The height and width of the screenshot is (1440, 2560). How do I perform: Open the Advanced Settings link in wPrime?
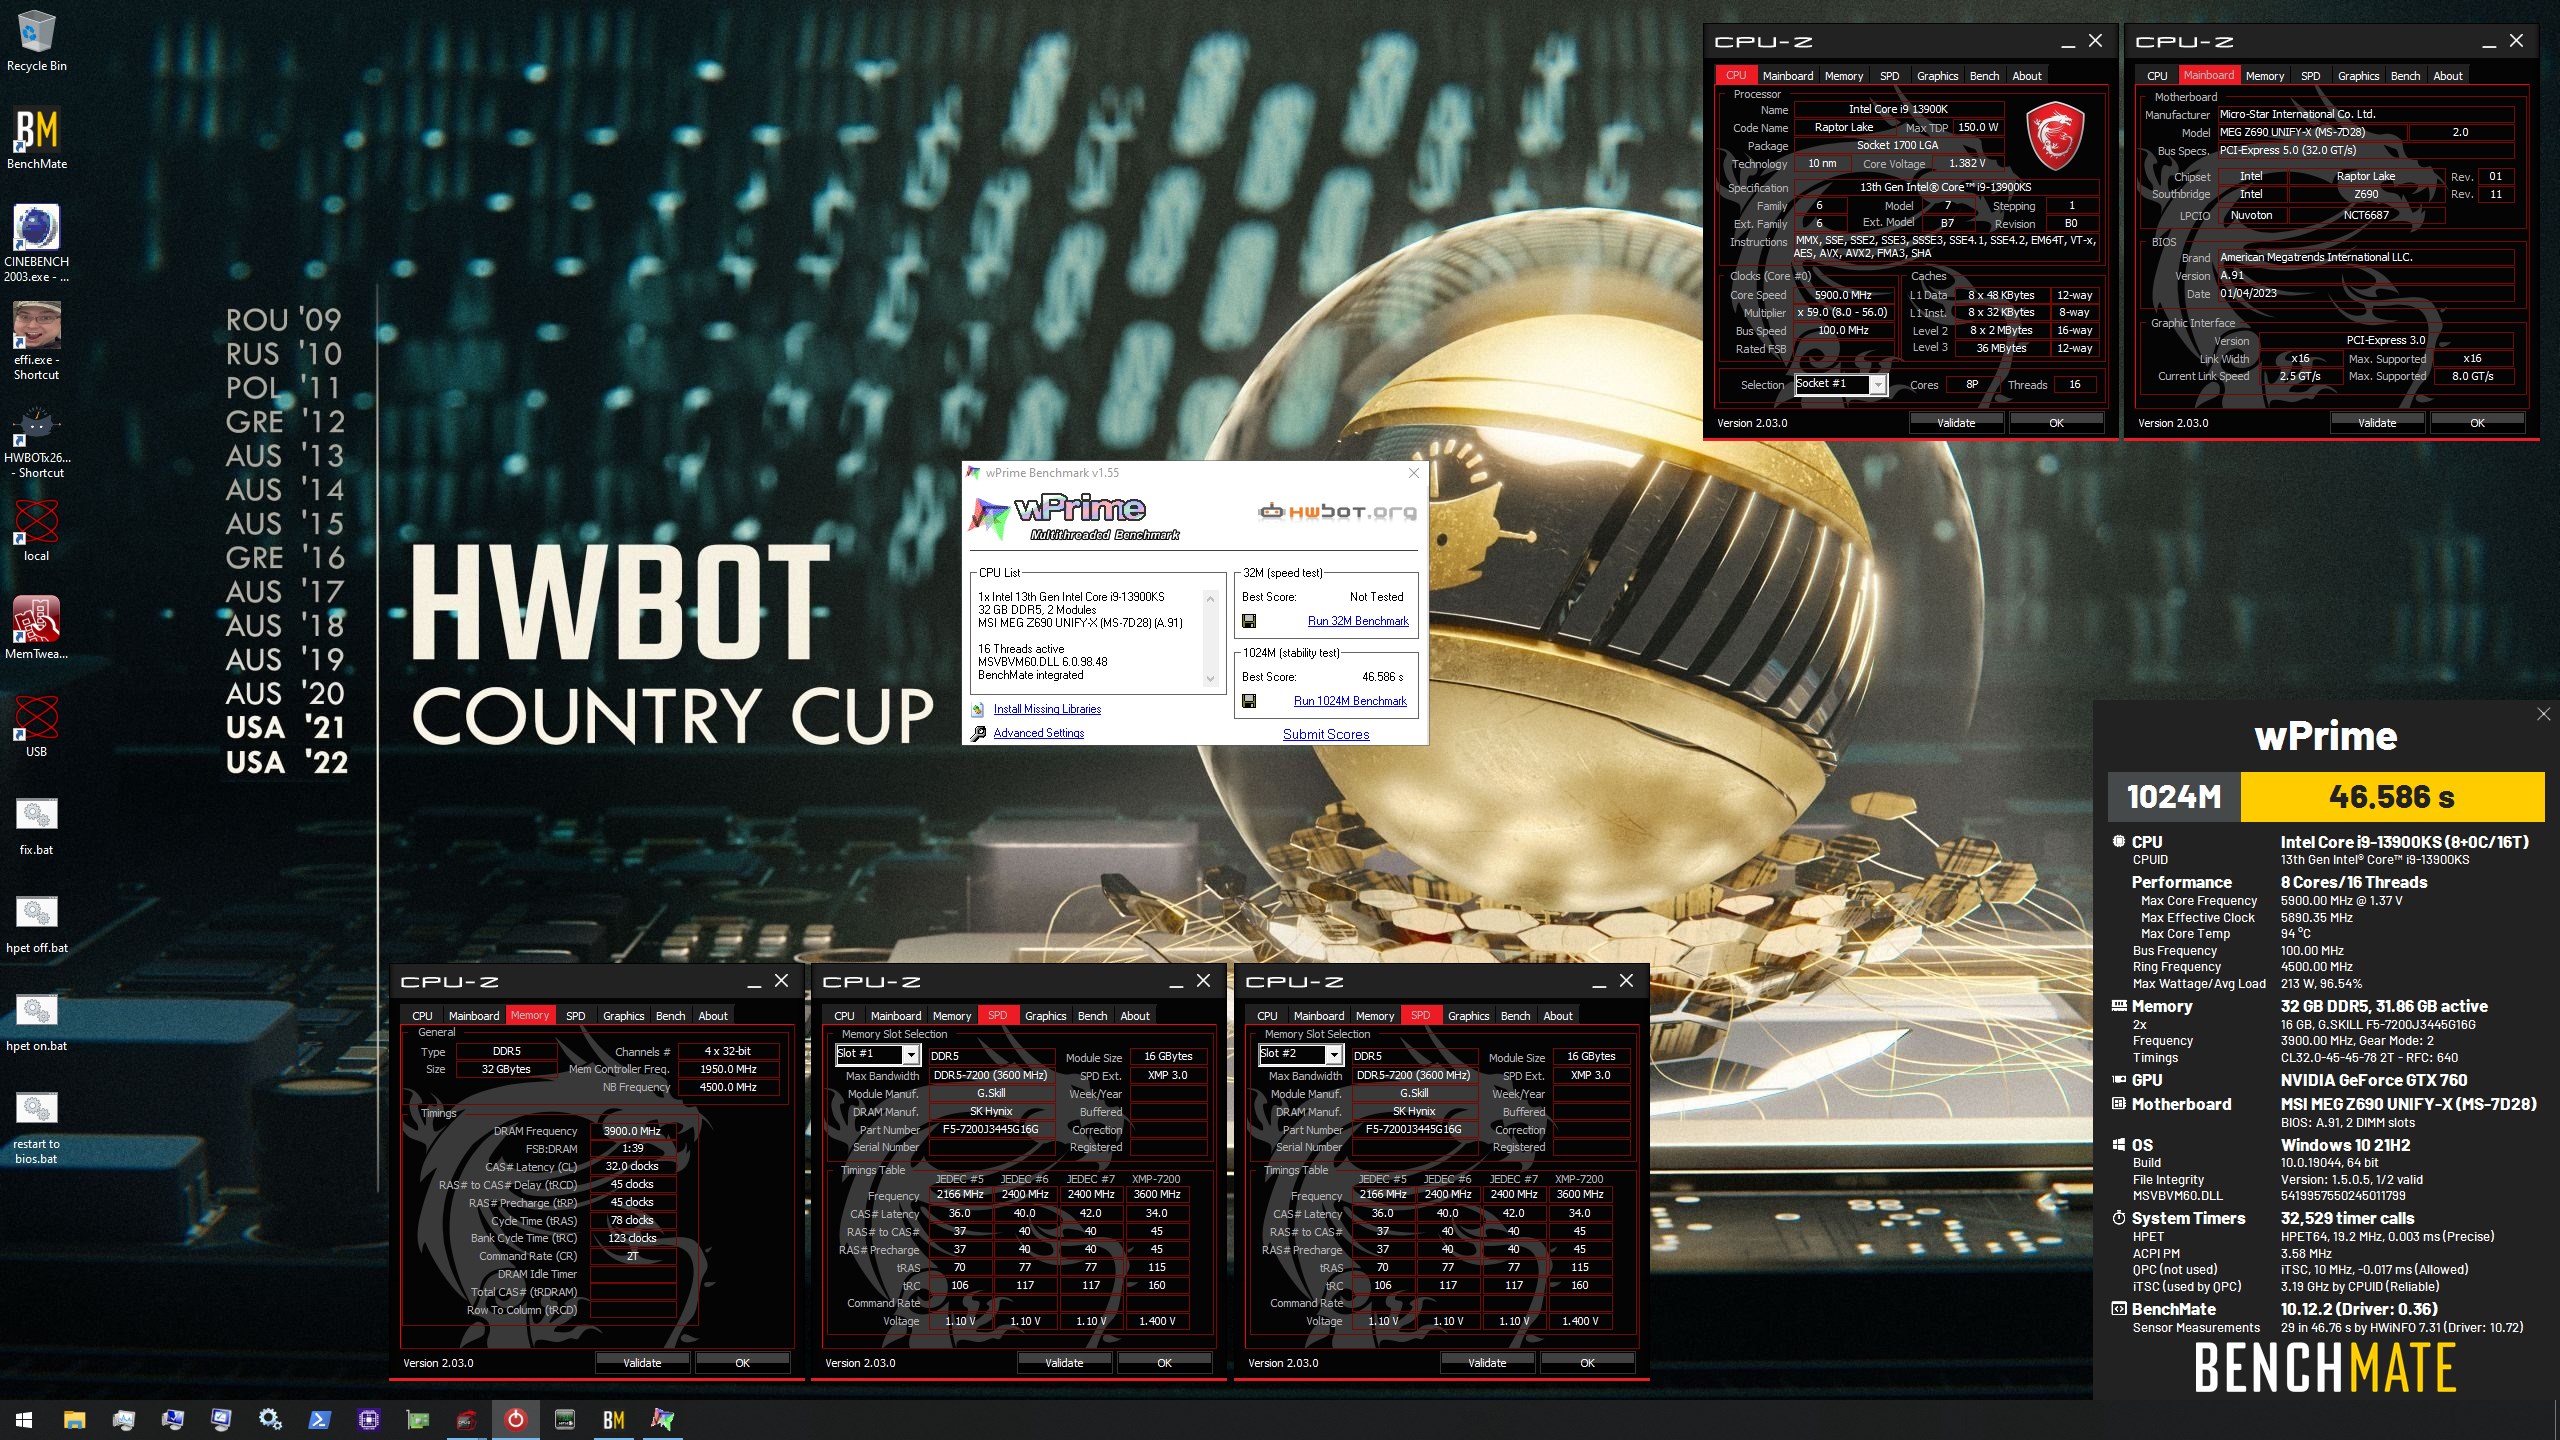click(1039, 733)
